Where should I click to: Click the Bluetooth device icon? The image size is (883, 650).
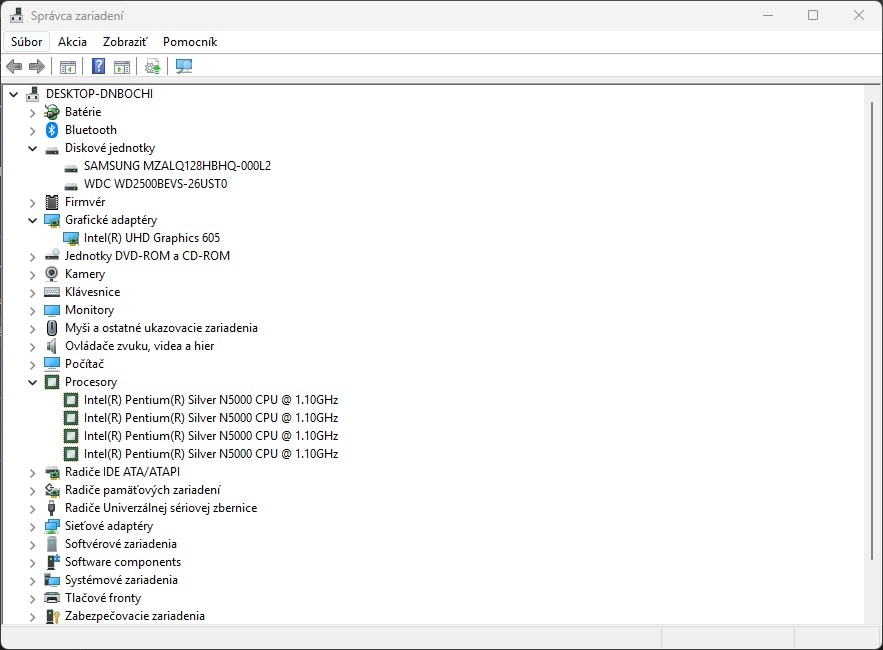pos(51,129)
